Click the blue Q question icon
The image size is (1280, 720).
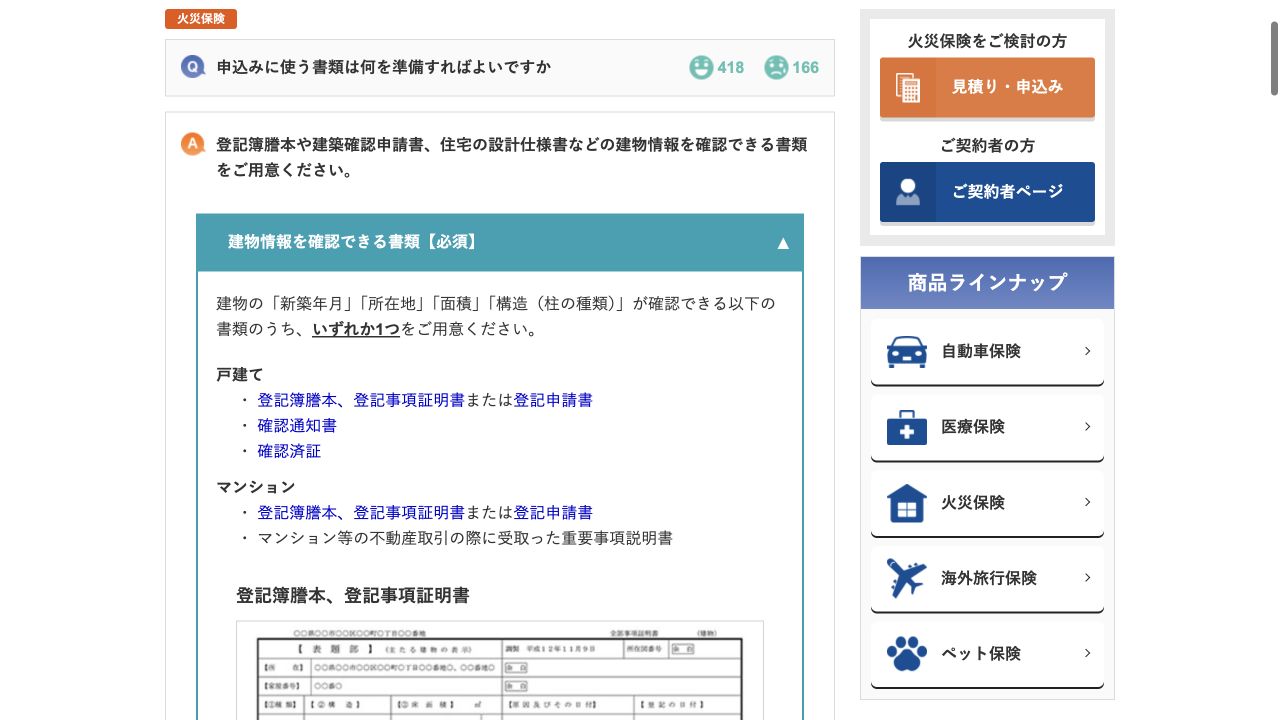(x=193, y=67)
